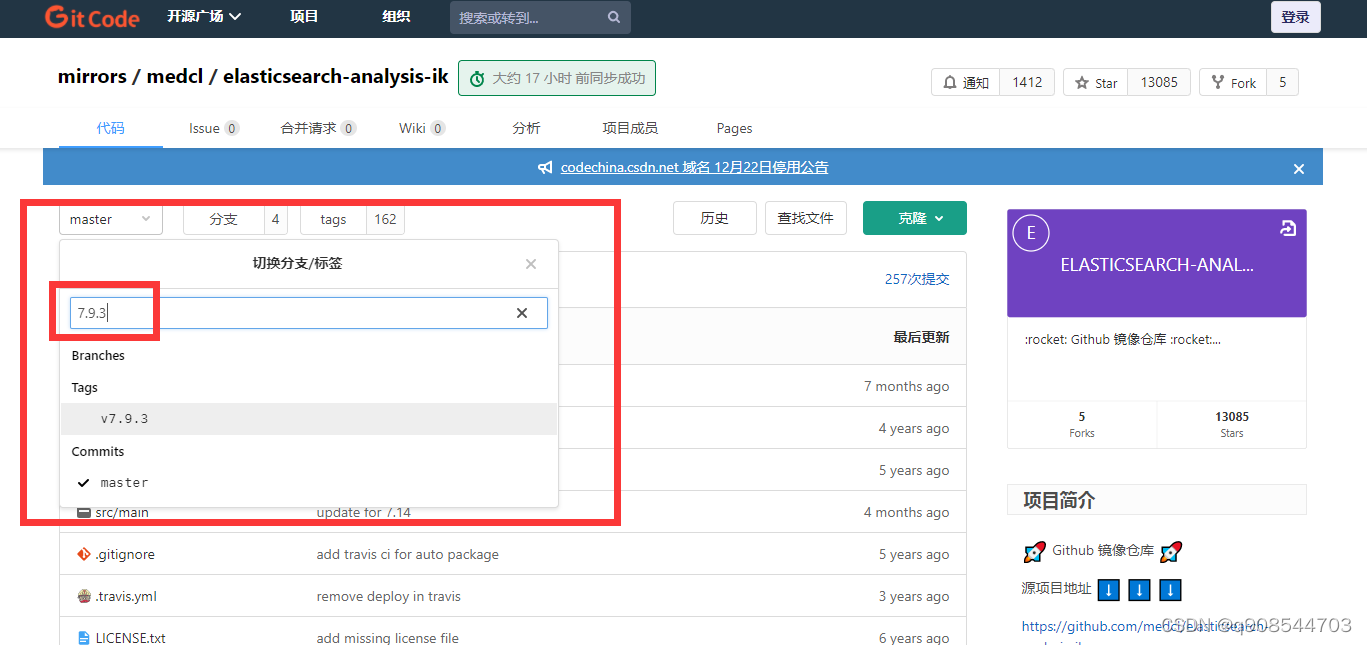Click the GitCode logo
This screenshot has height=645, width=1367.
(x=91, y=17)
